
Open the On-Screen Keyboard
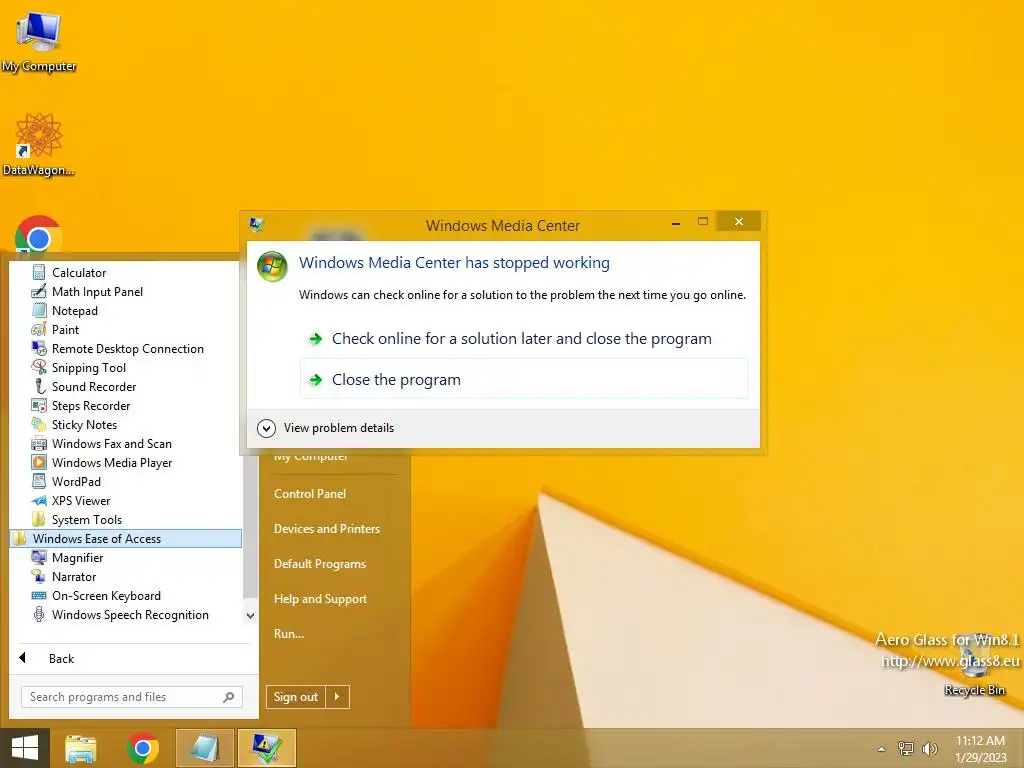click(96, 595)
